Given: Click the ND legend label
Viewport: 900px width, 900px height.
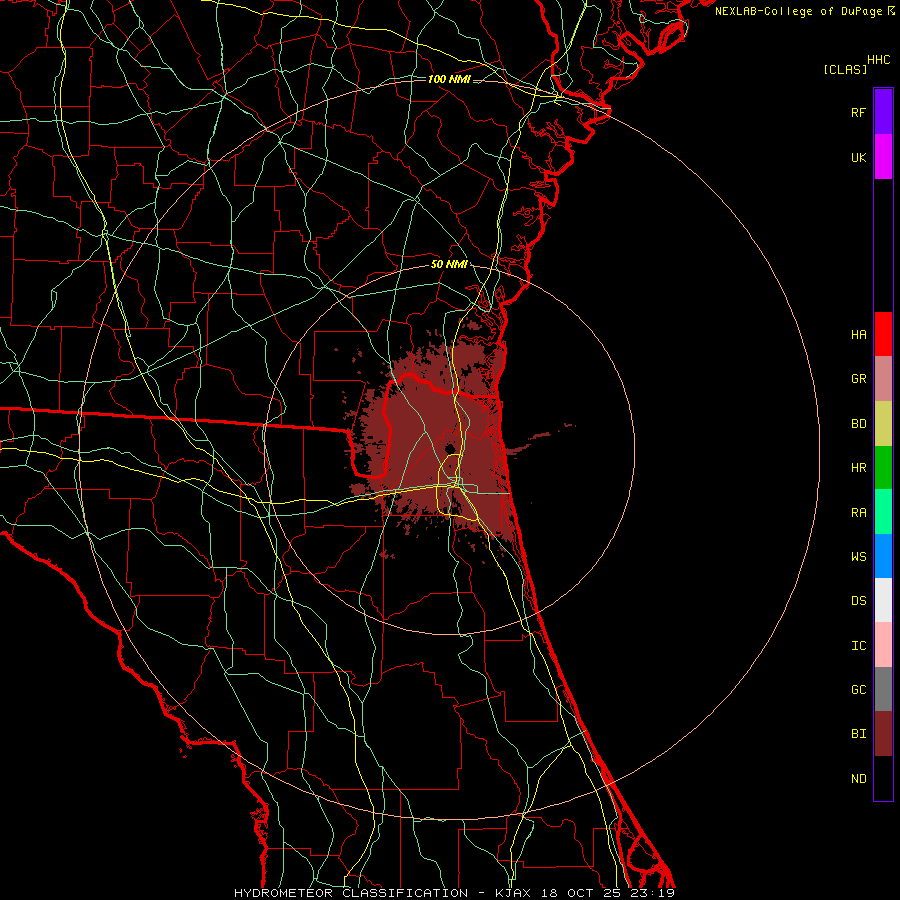Looking at the screenshot, I should [x=858, y=779].
